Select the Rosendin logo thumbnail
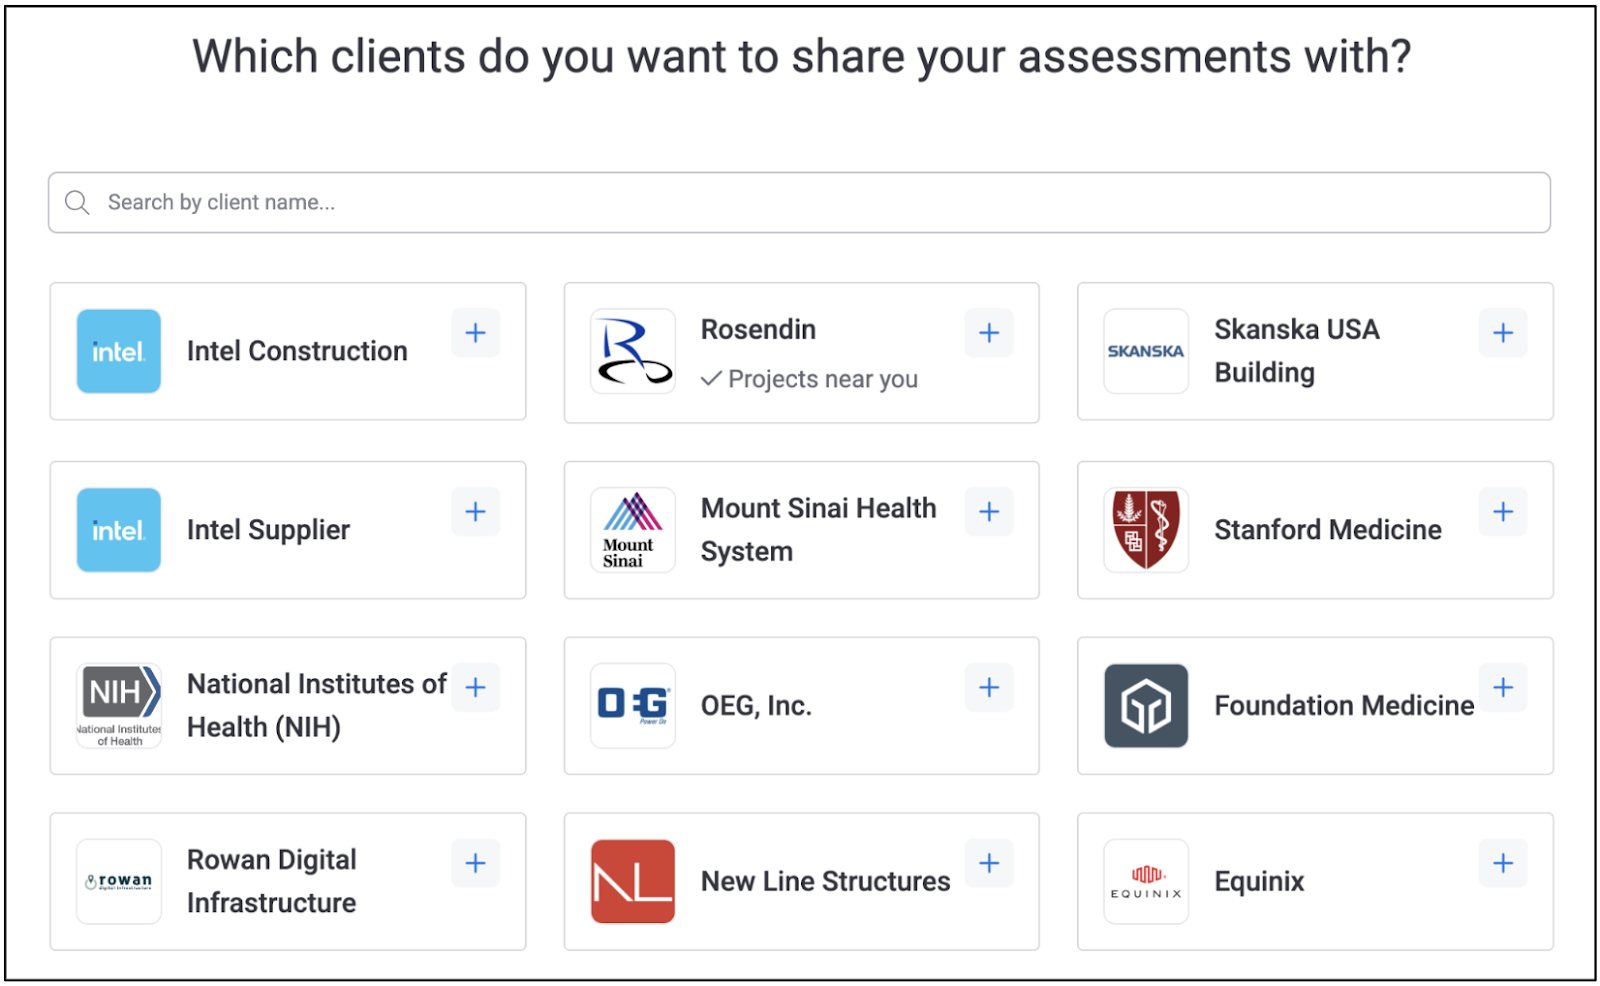1600x986 pixels. pos(633,351)
